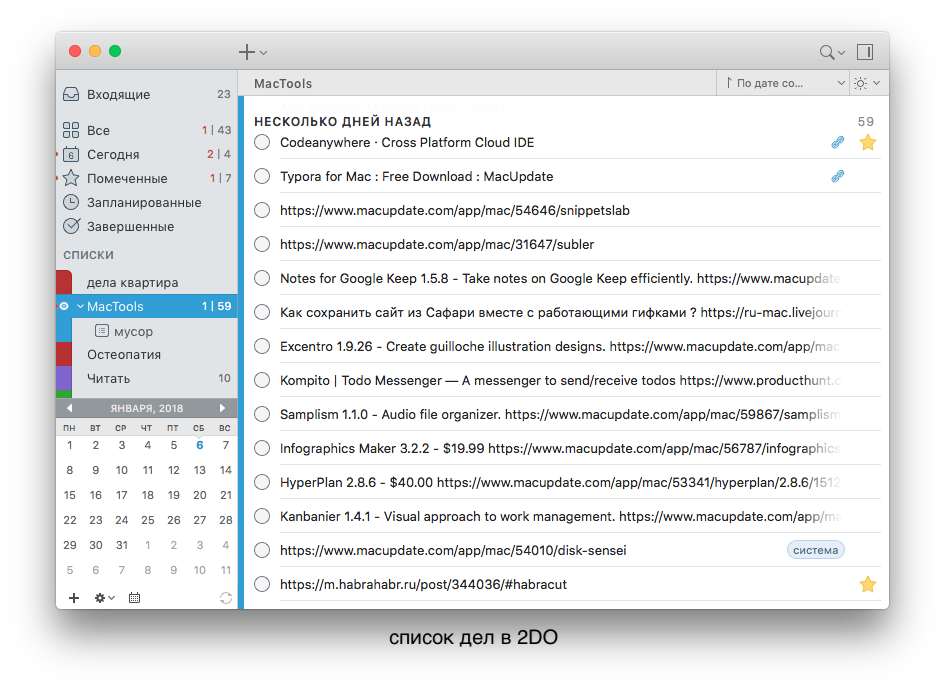Select January 17 in the calendar

tap(122, 496)
